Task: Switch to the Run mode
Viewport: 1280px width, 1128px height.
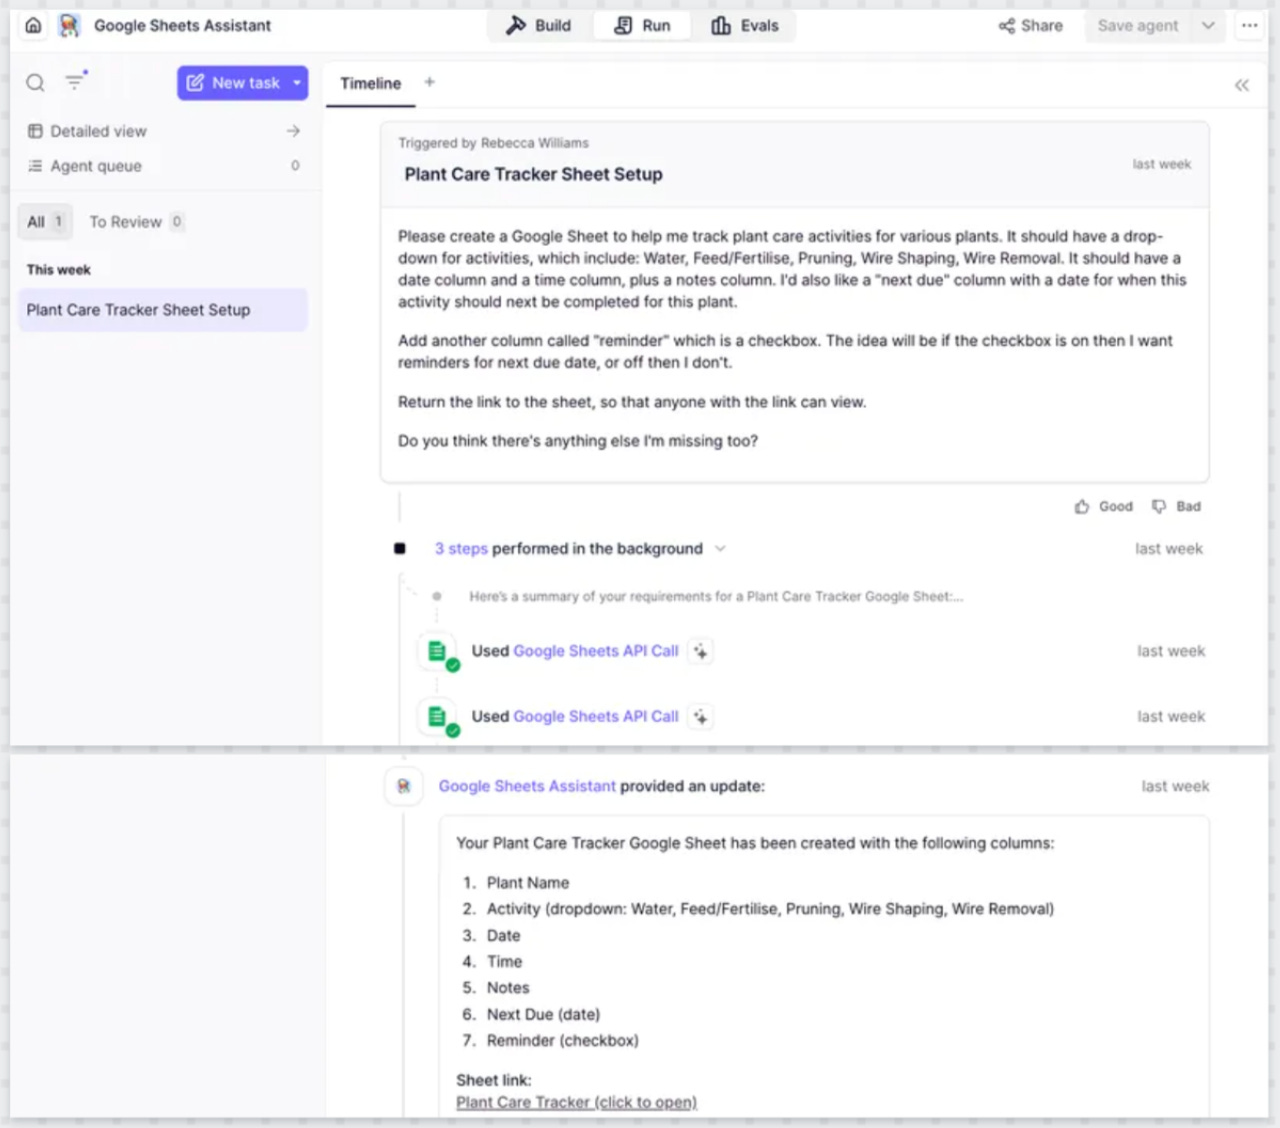Action: pos(642,26)
